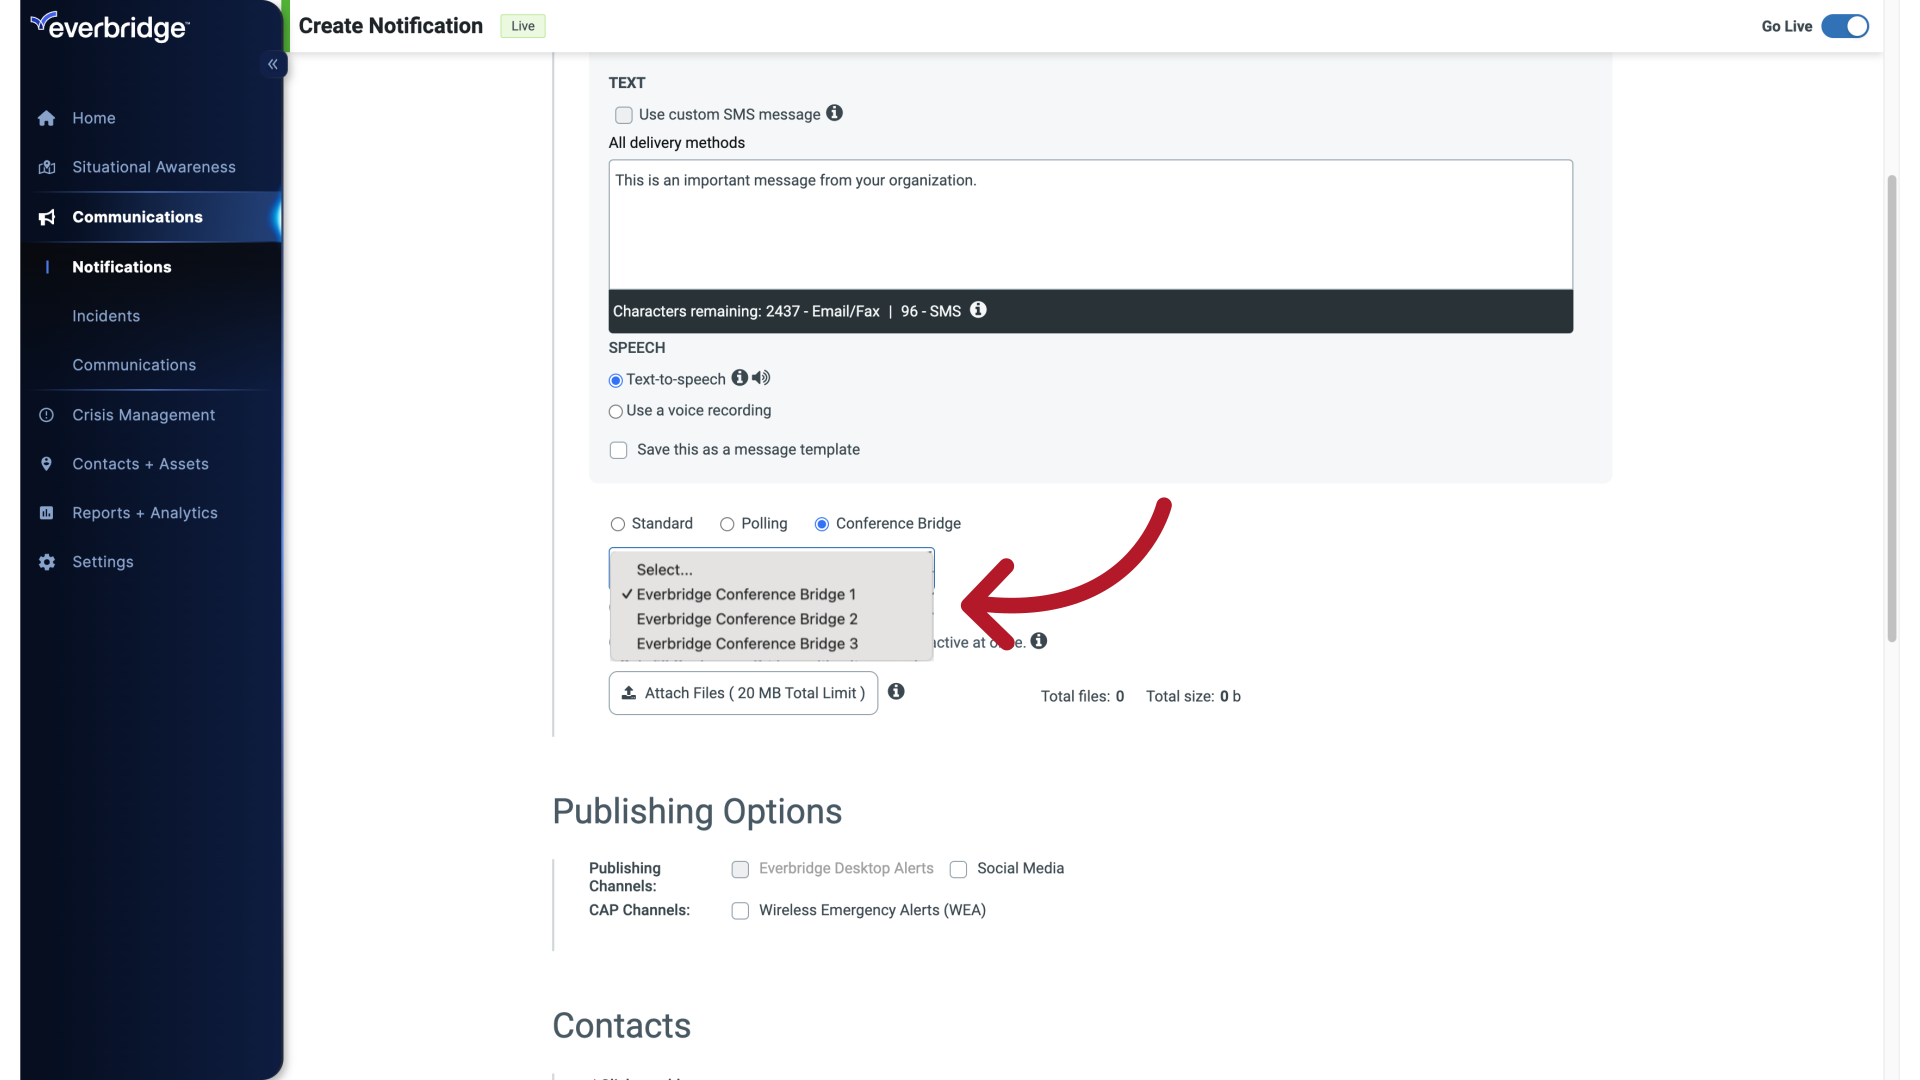The height and width of the screenshot is (1080, 1920).
Task: Click the Attach Files button
Action: coord(742,693)
